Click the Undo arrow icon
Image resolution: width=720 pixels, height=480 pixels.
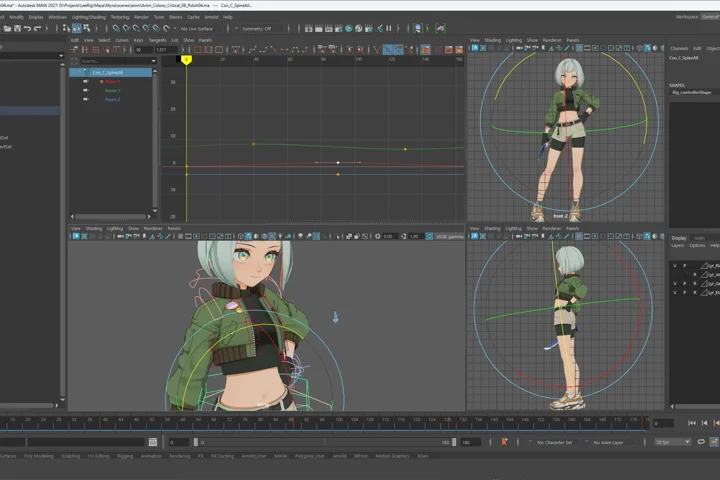coord(28,28)
